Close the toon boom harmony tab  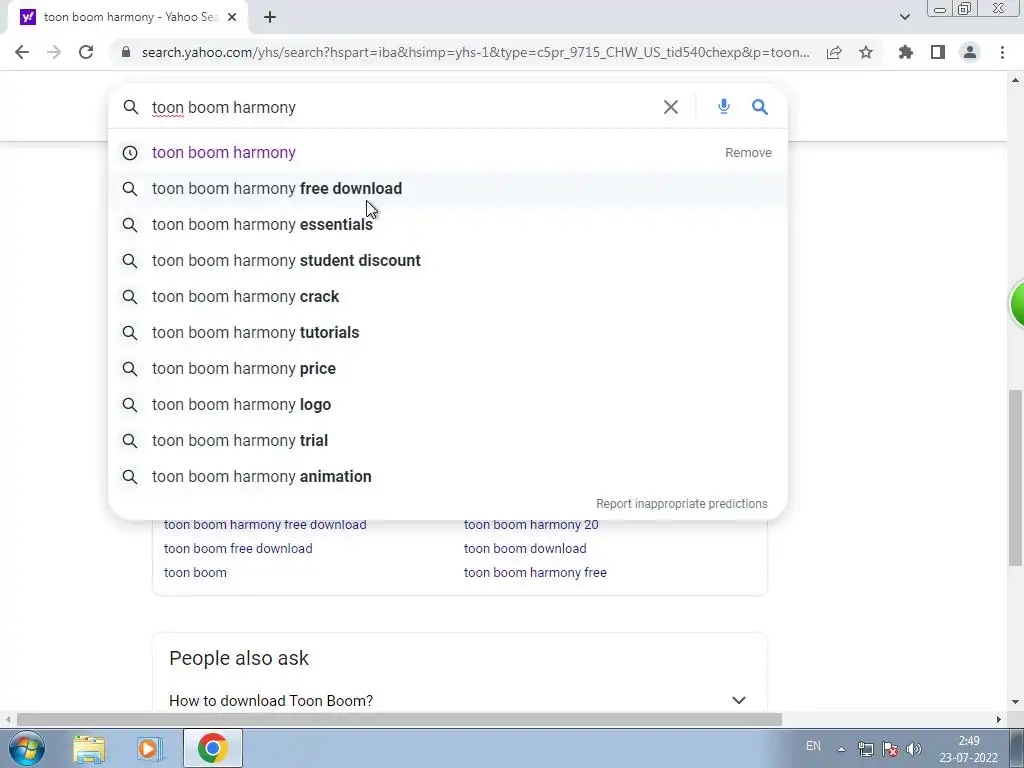tap(232, 17)
